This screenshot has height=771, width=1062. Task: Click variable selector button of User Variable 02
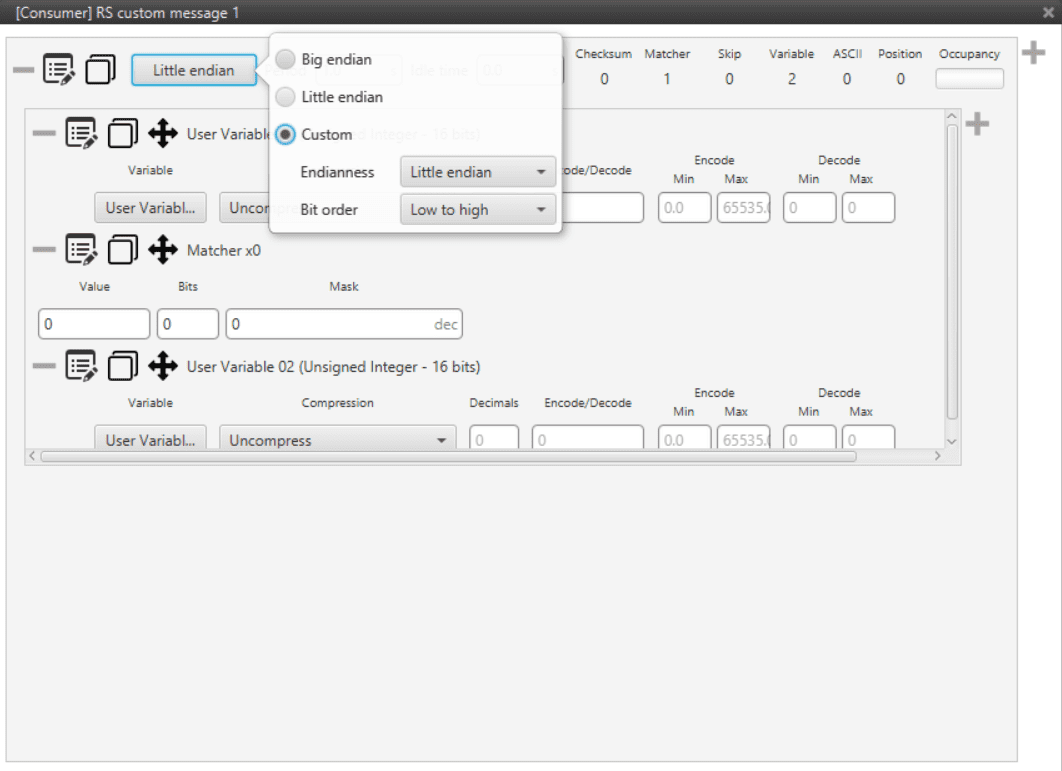(x=150, y=440)
